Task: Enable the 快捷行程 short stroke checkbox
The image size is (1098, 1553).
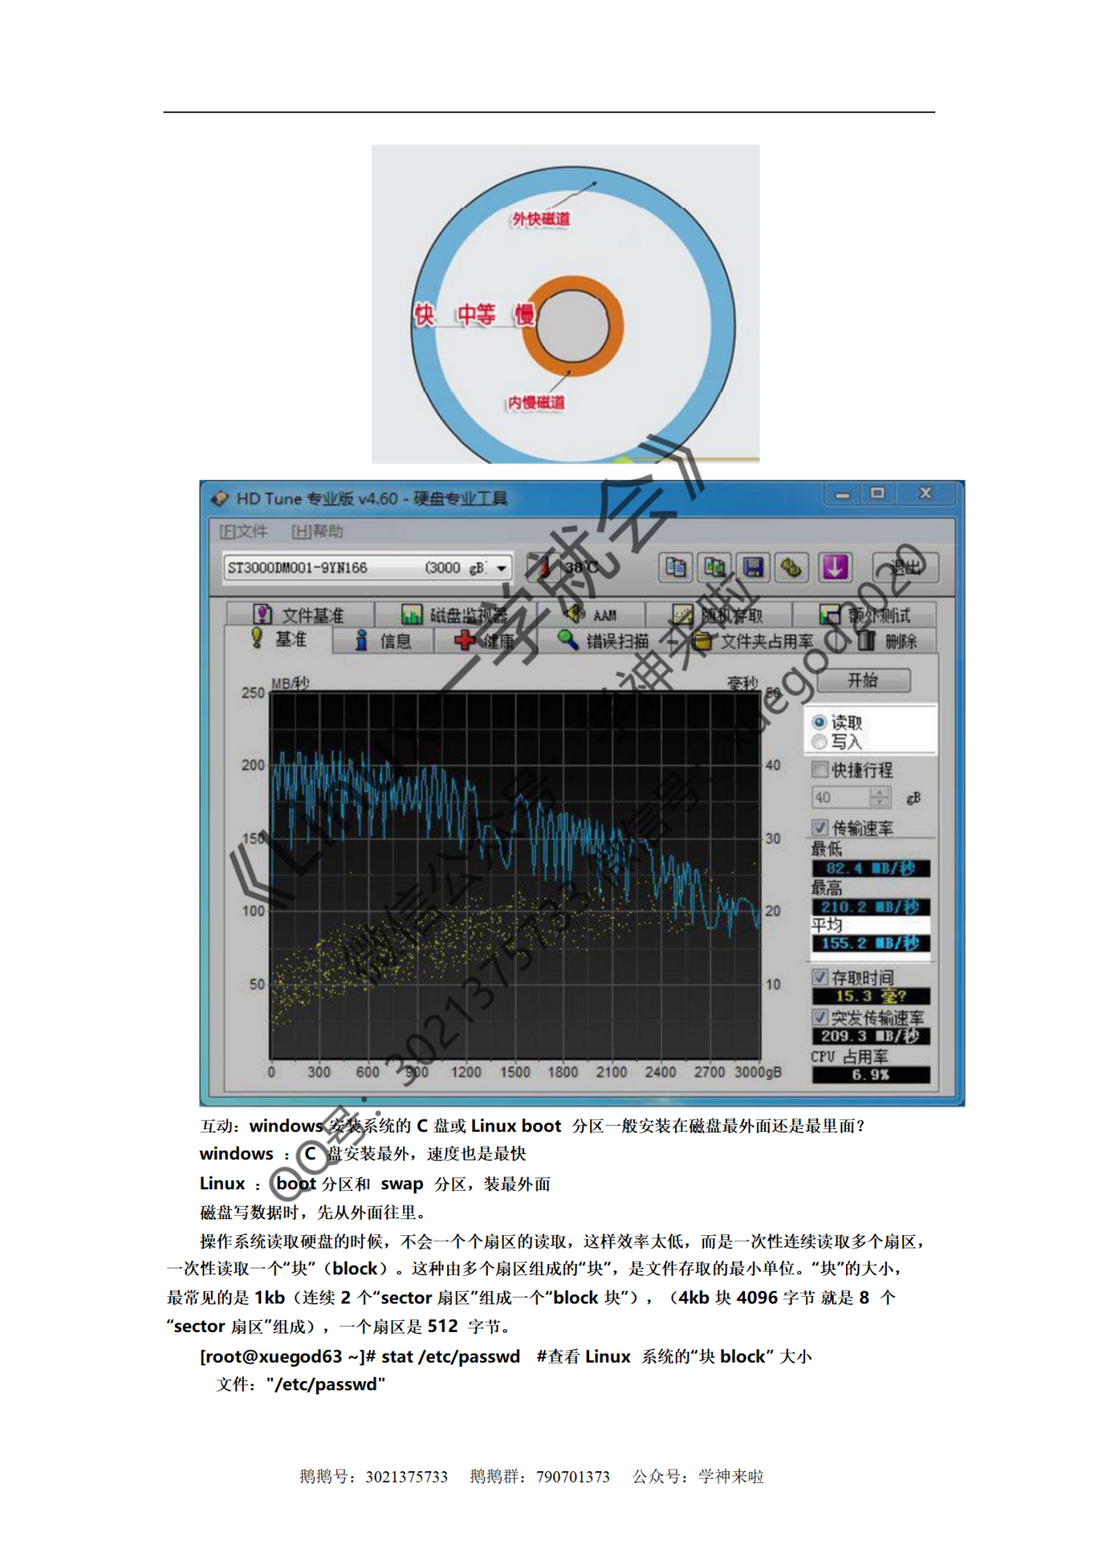Action: 820,770
